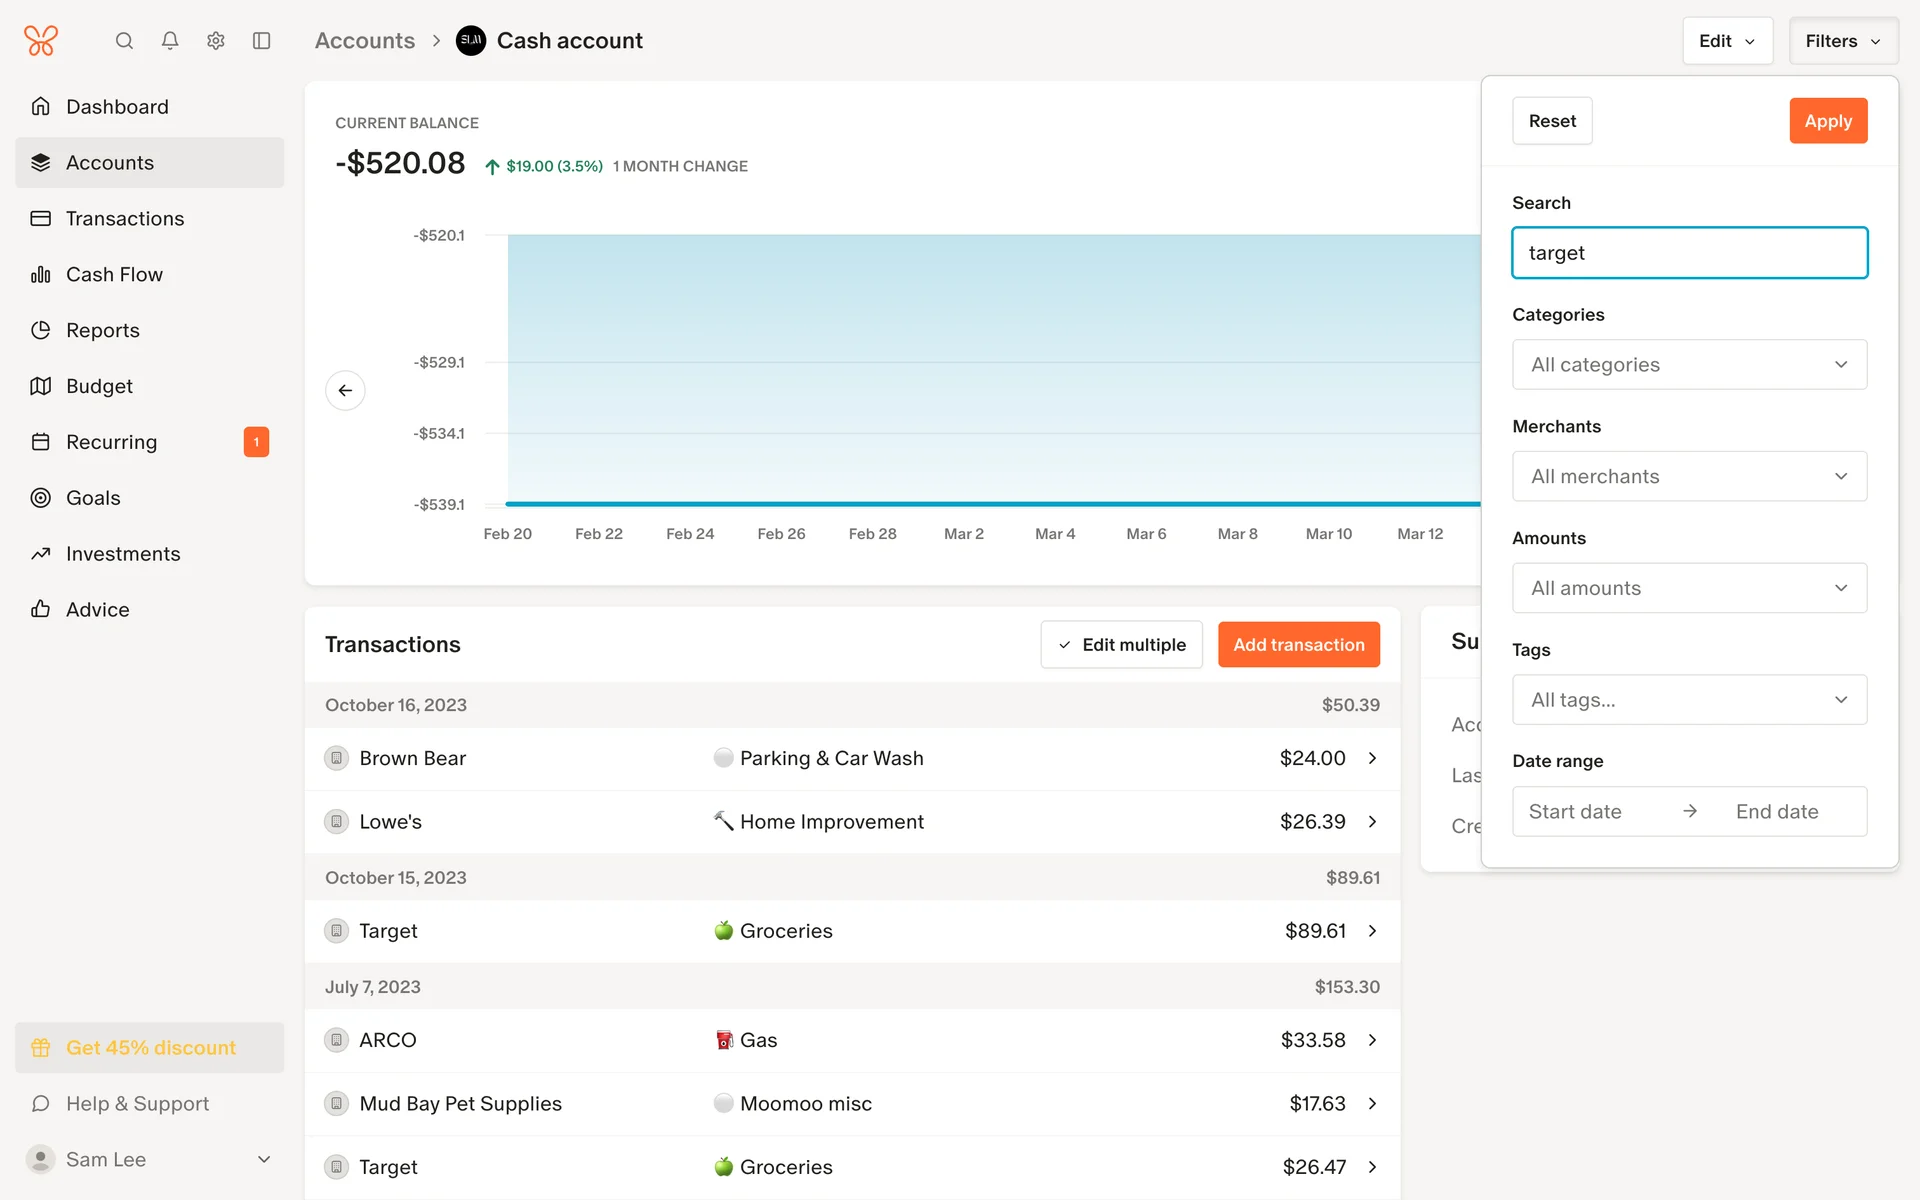This screenshot has height=1200, width=1920.
Task: Expand the All merchants dropdown
Action: pyautogui.click(x=1689, y=477)
